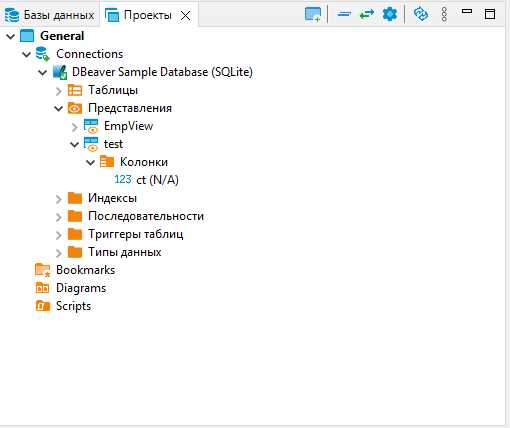Click the blue chain link toolbar icon
The height and width of the screenshot is (428, 510).
(x=421, y=14)
